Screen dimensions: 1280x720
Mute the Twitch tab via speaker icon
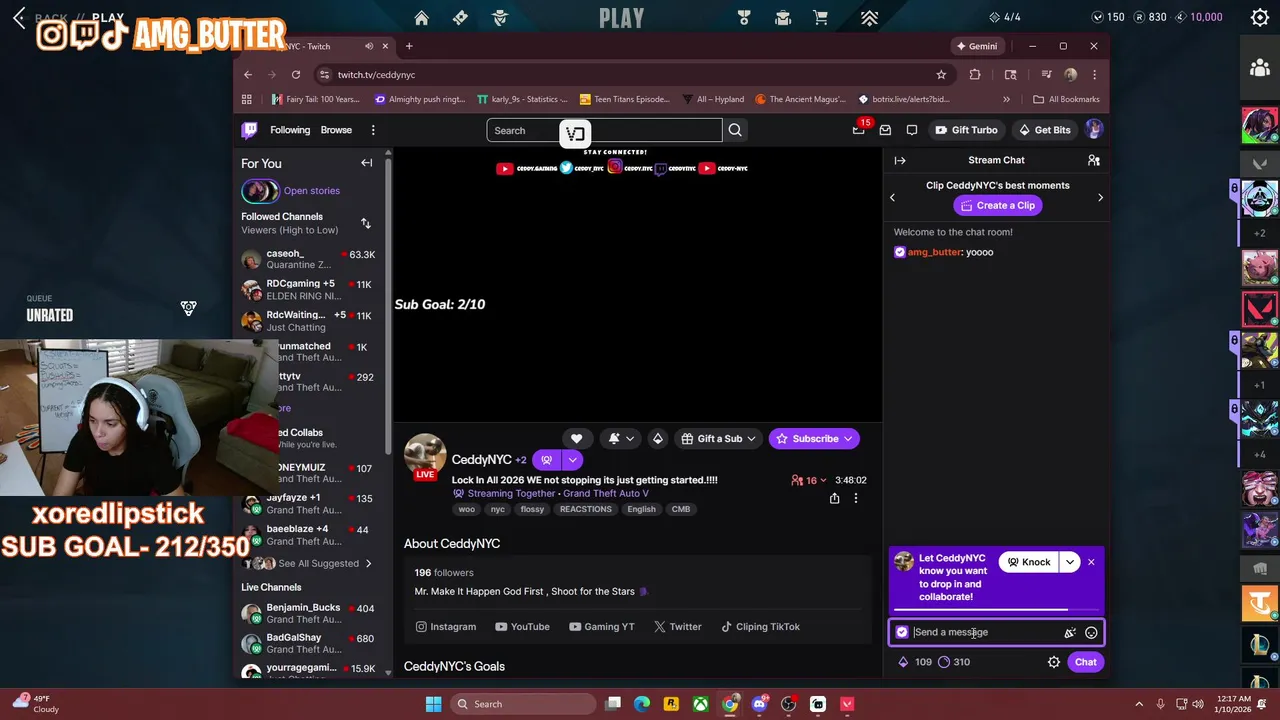click(x=369, y=46)
